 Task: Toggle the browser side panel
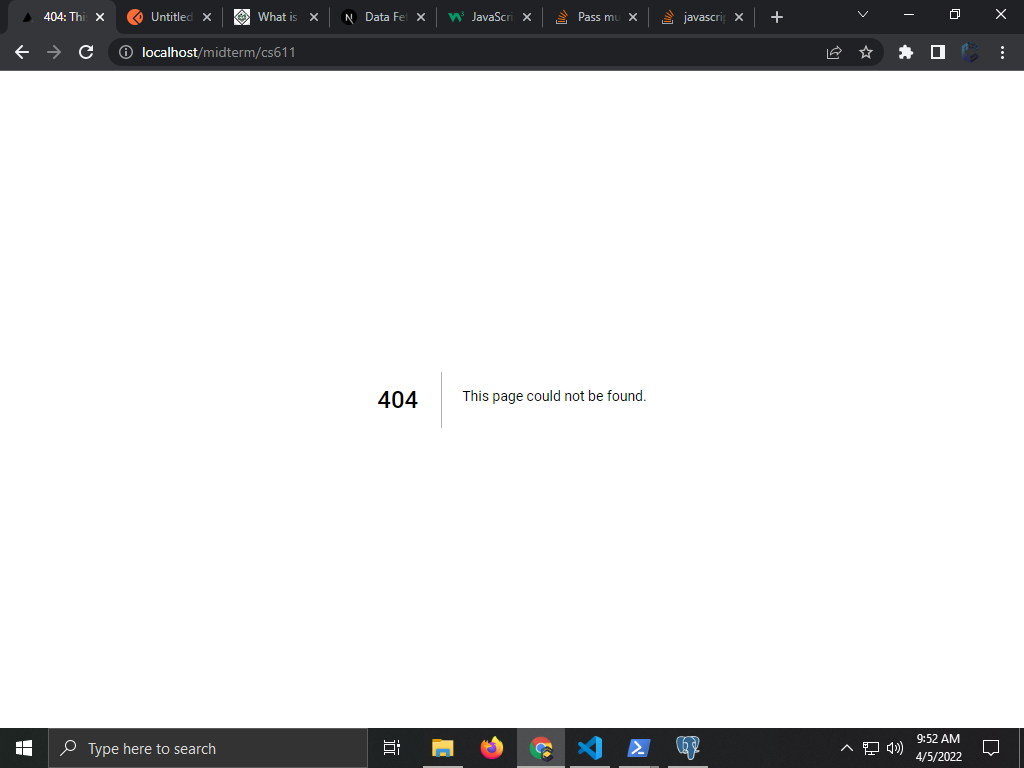tap(938, 52)
